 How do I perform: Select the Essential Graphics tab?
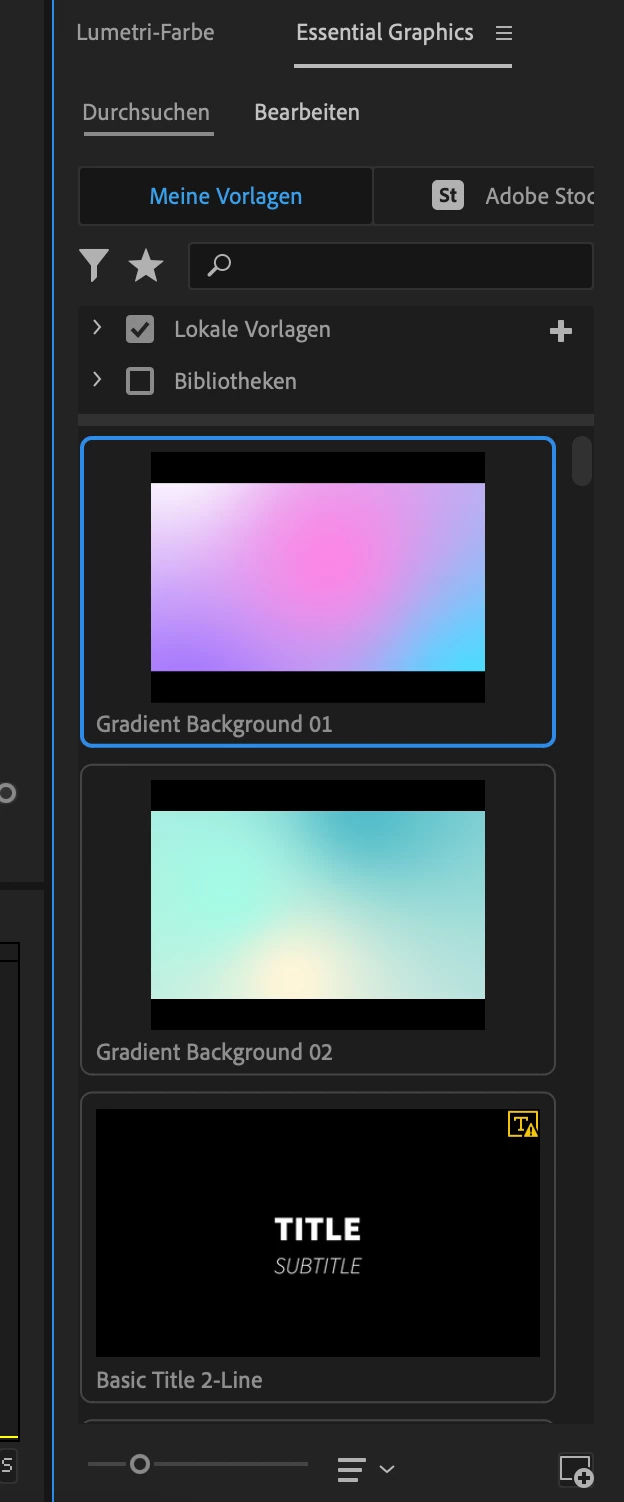coord(385,32)
